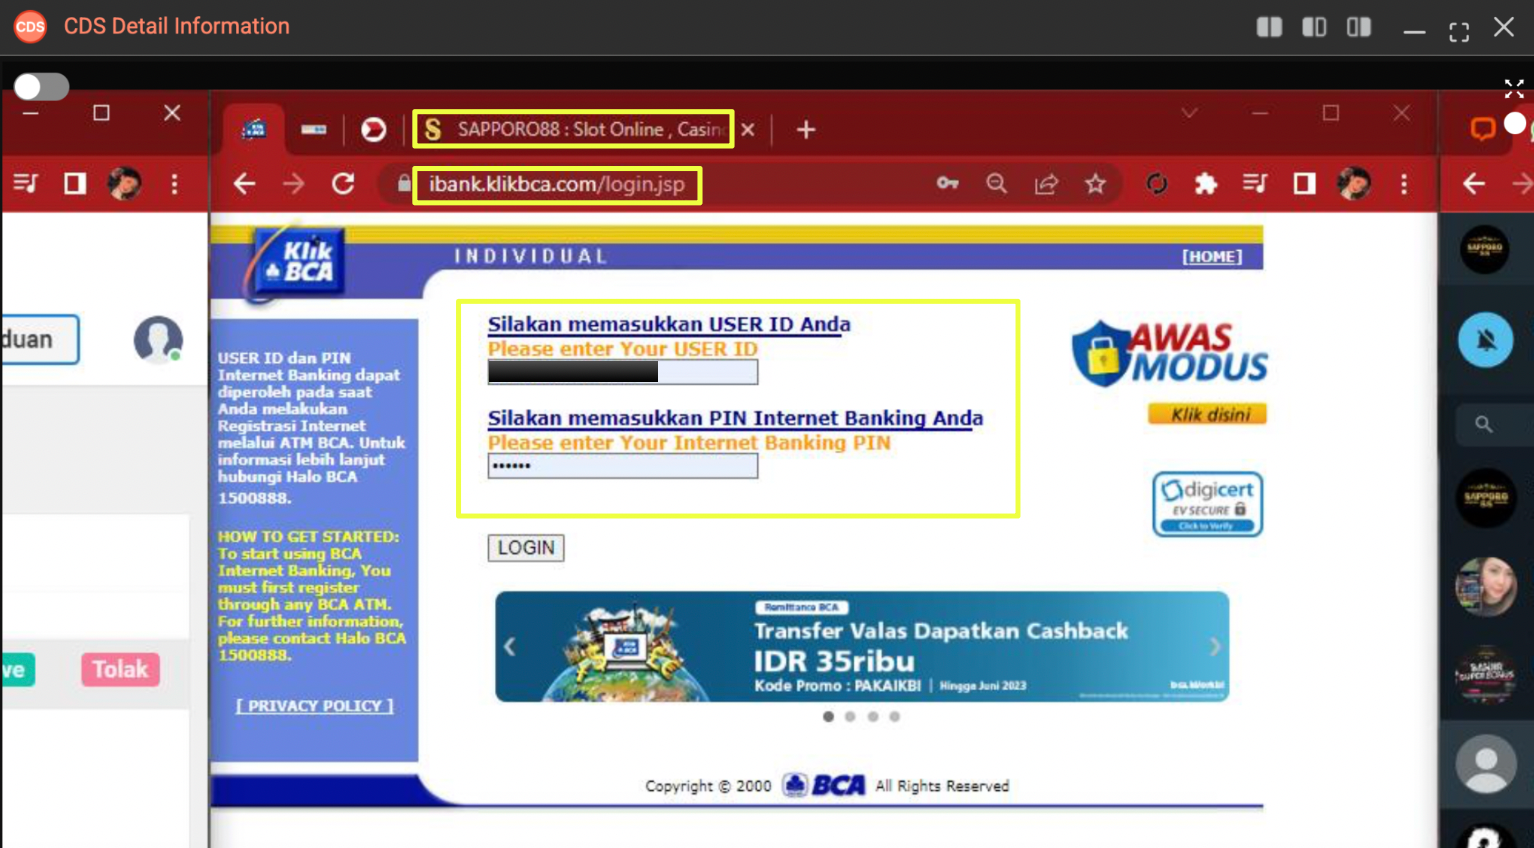Advance banner with the right arrow
The height and width of the screenshot is (848, 1534).
[x=1215, y=647]
